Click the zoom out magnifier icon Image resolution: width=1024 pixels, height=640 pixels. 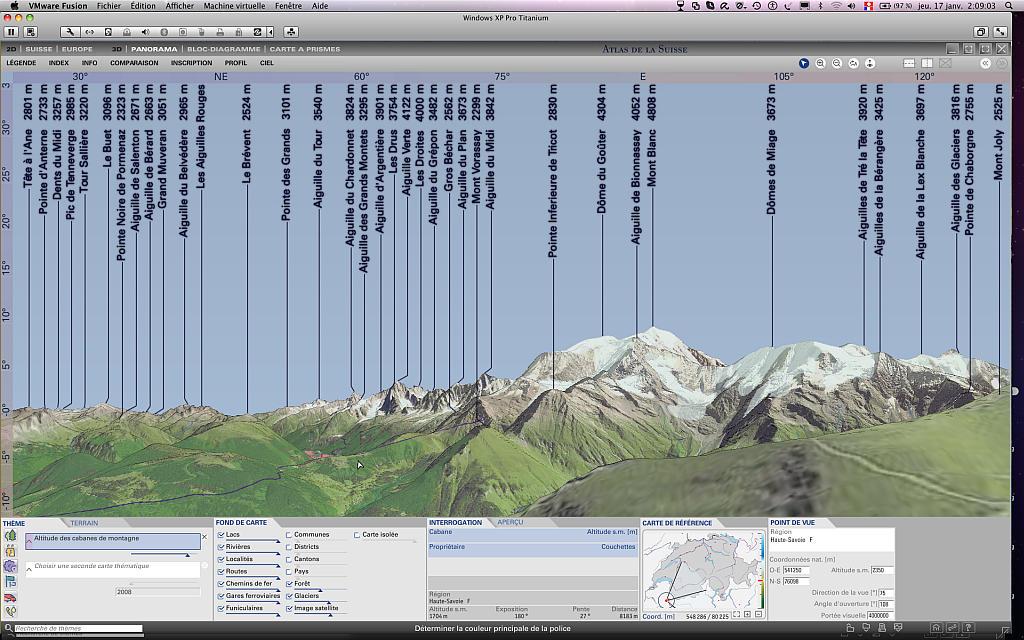[837, 63]
